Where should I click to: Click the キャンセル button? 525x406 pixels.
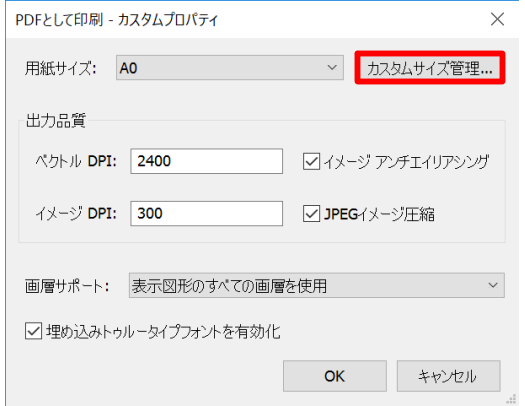point(448,376)
